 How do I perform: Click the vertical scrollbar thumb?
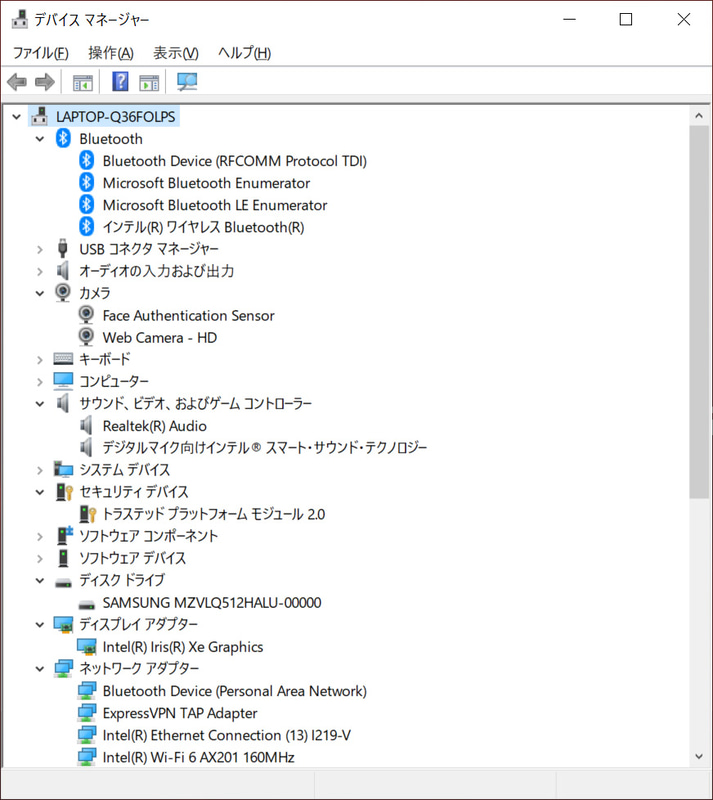click(x=699, y=312)
